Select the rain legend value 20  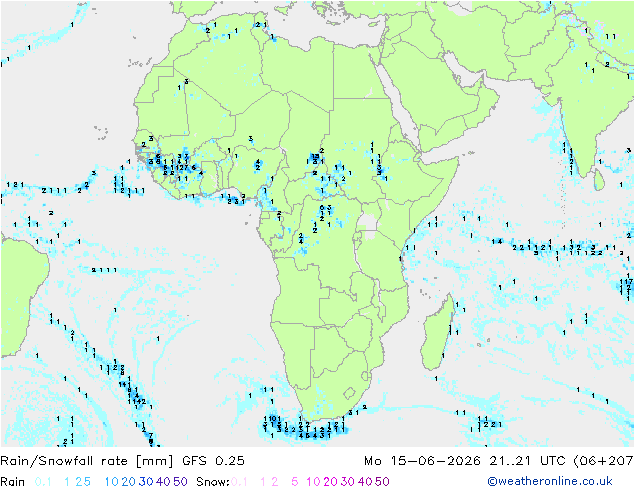129,482
